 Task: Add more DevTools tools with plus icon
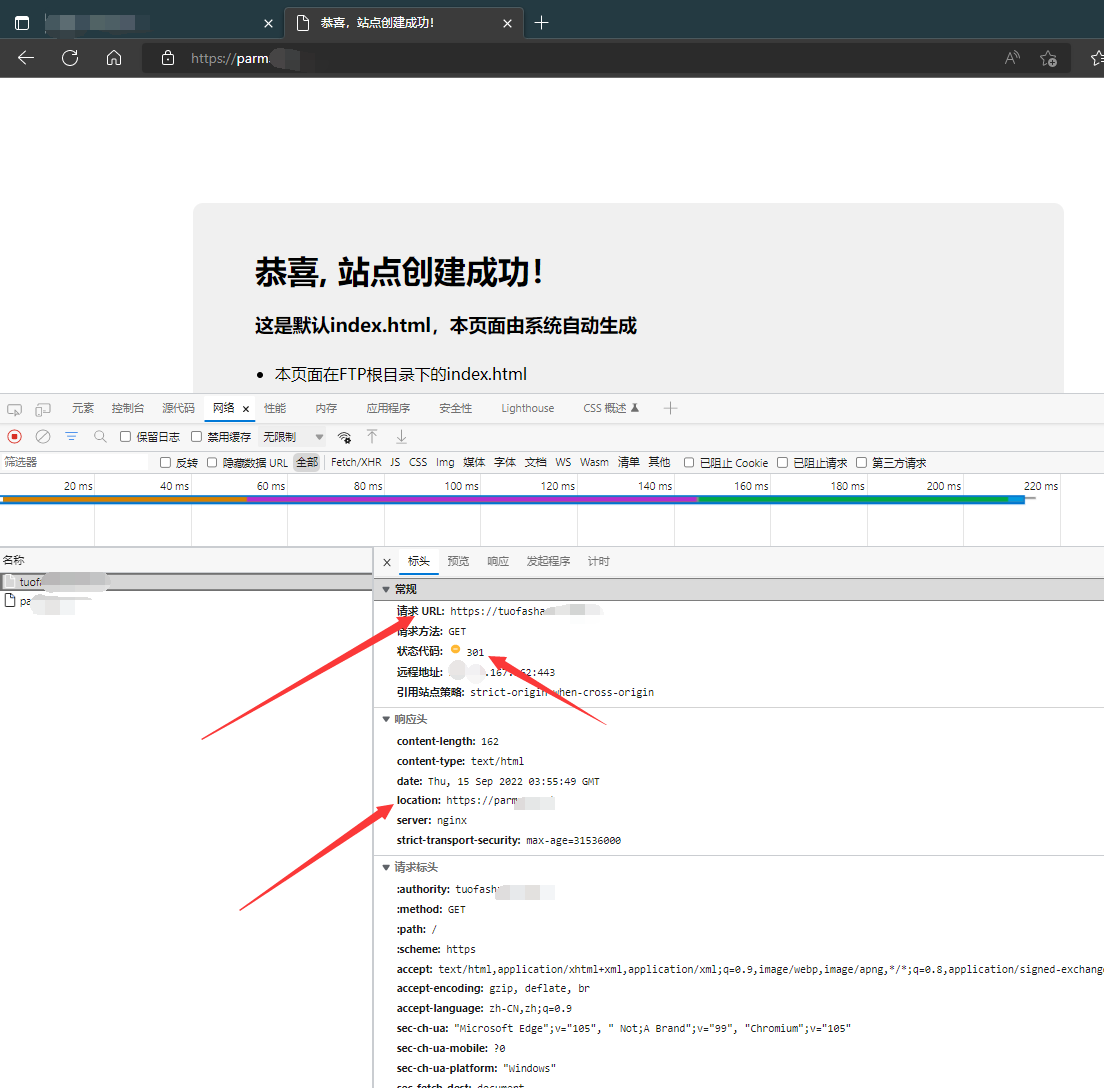click(670, 408)
